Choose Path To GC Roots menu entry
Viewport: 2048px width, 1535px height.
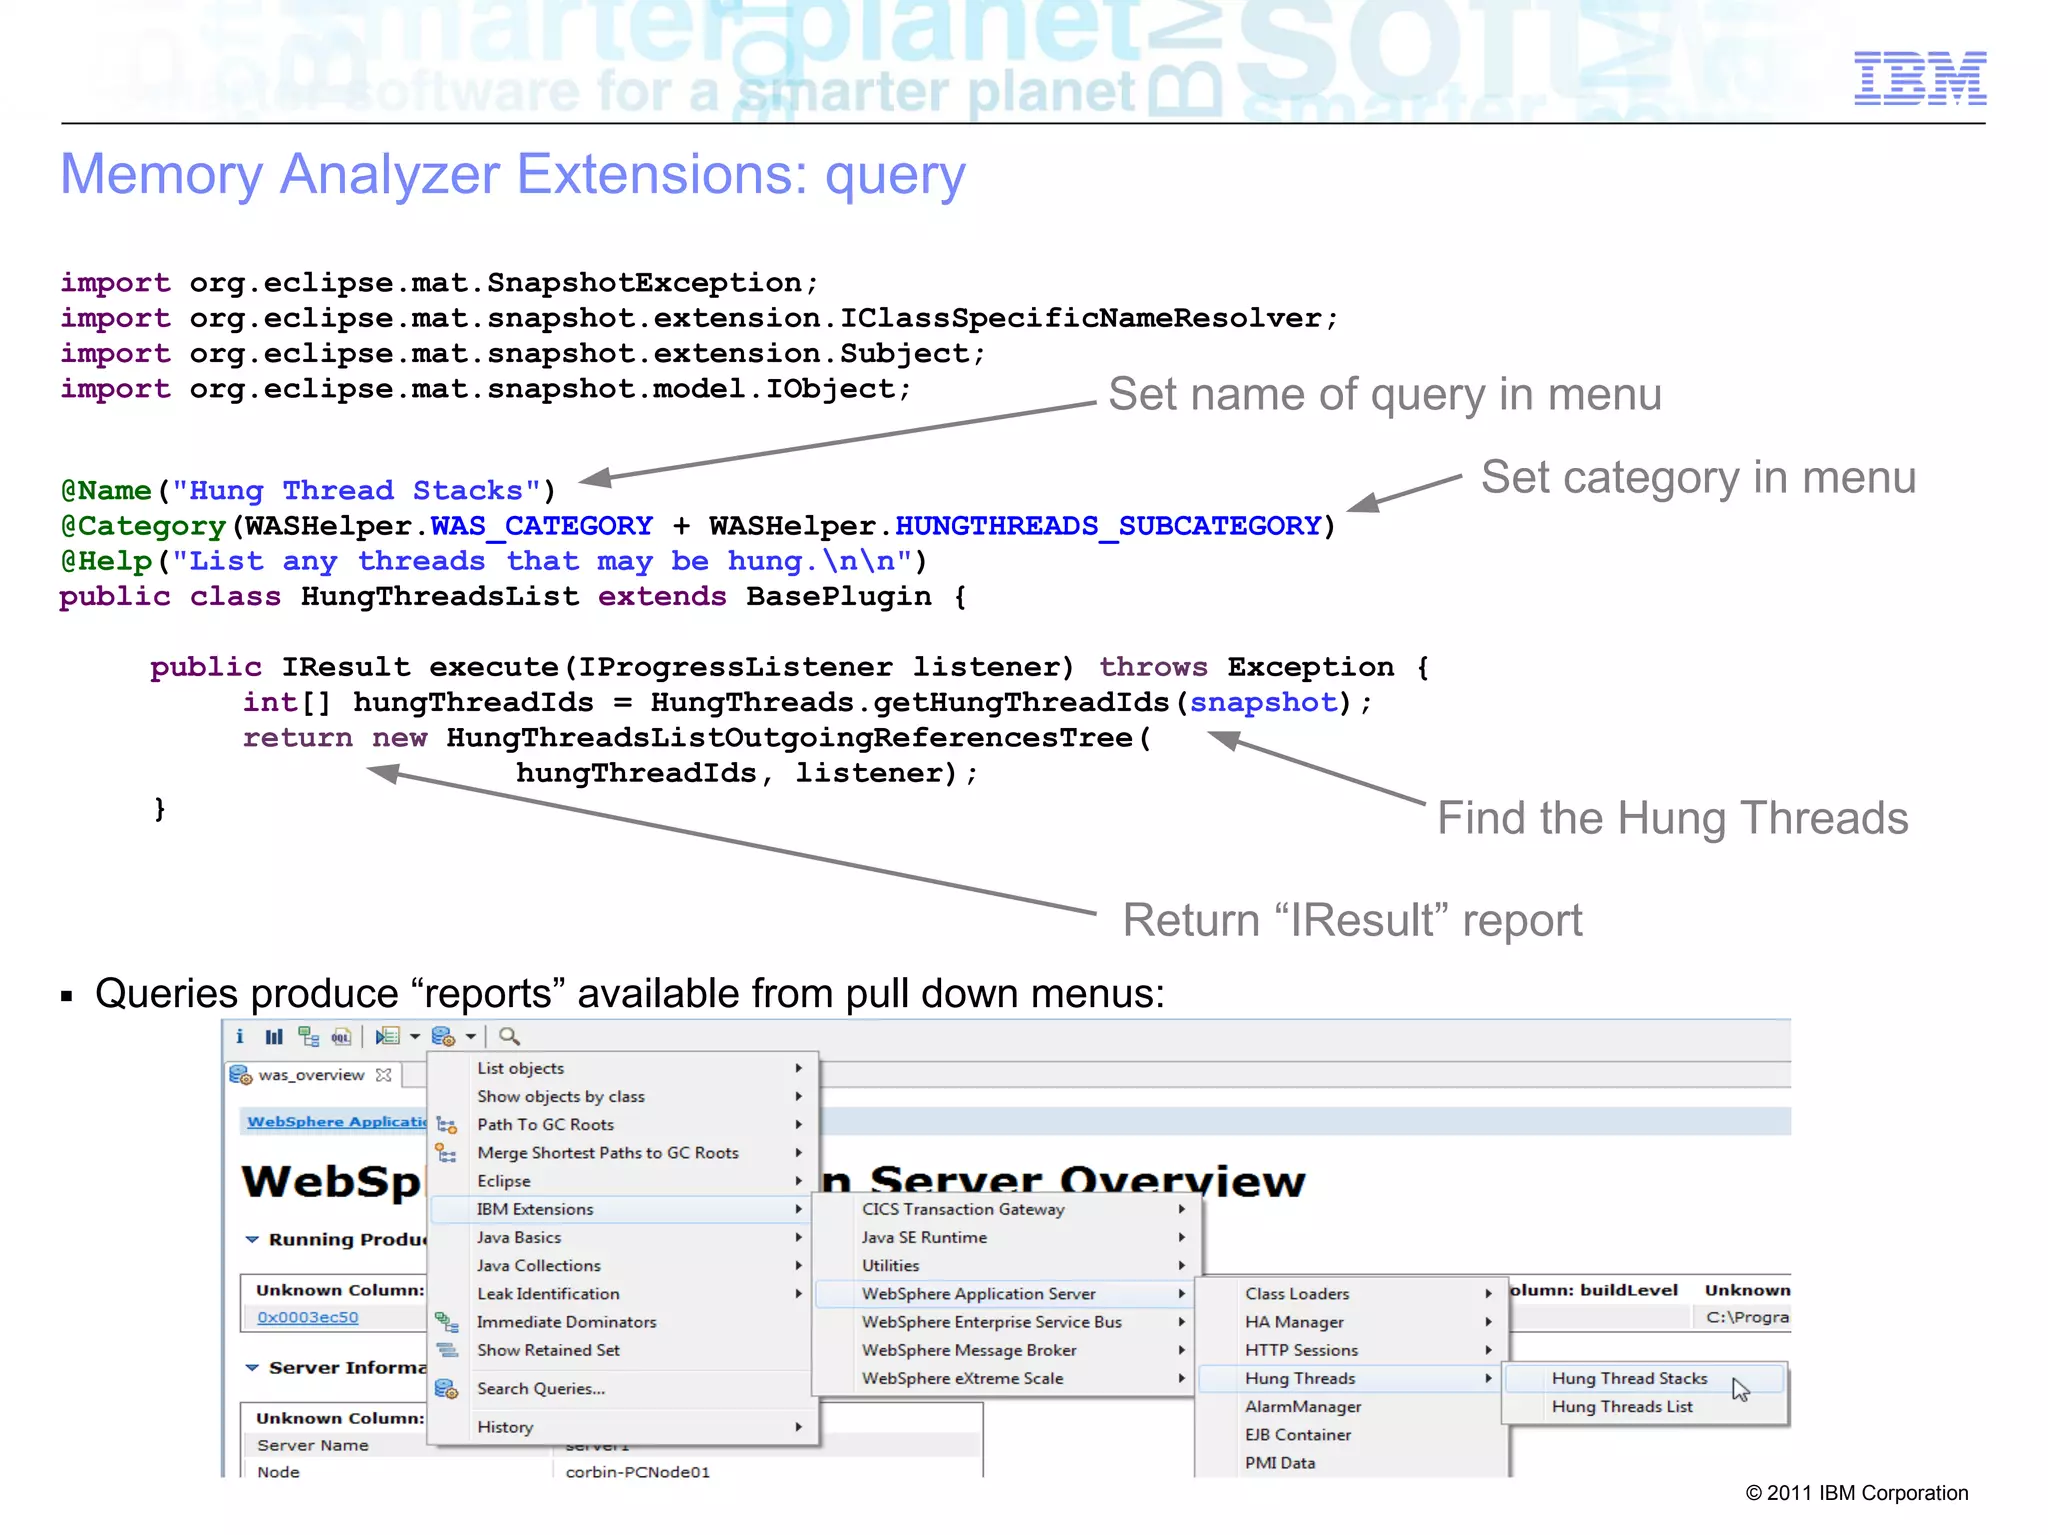[x=624, y=1124]
